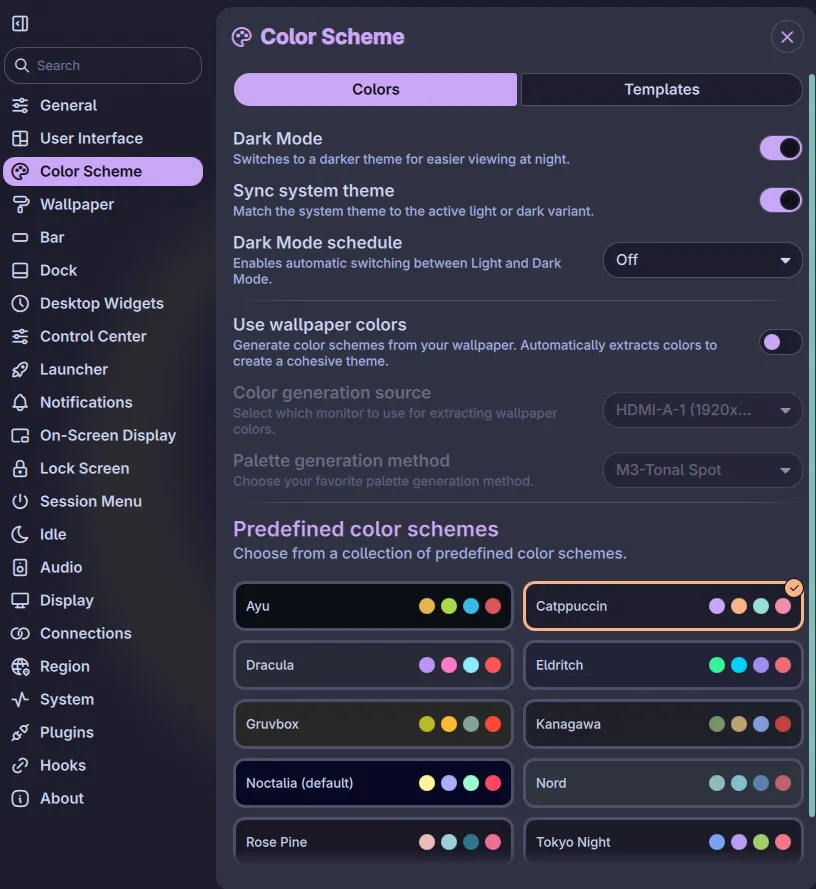Screen dimensions: 816x889
Task: Toggle the Sync system theme switch
Action: tap(781, 200)
